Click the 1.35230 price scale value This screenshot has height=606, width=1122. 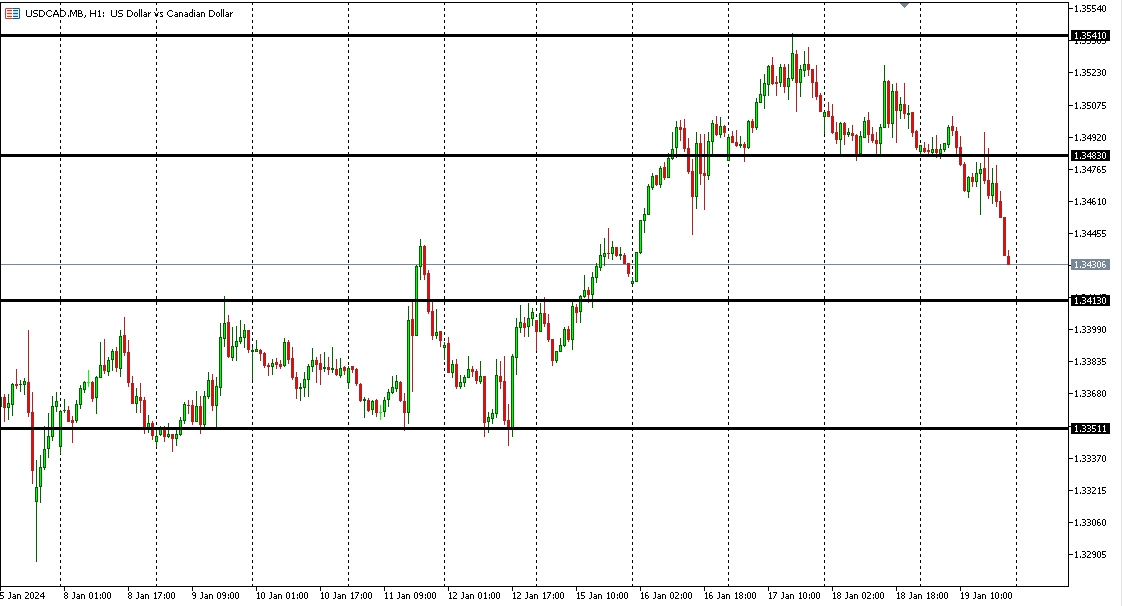click(1090, 73)
